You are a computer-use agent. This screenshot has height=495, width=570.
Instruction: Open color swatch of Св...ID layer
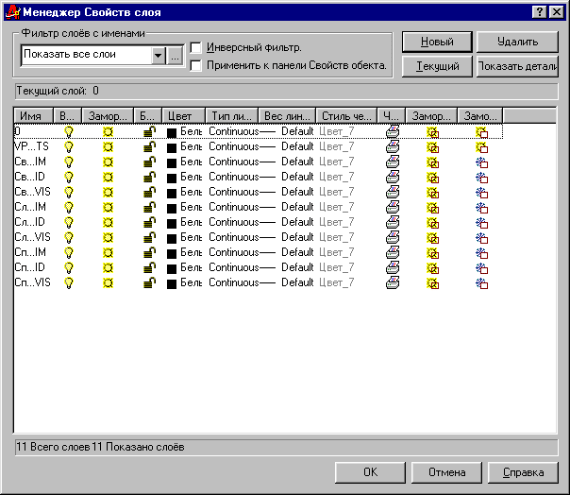(x=171, y=178)
